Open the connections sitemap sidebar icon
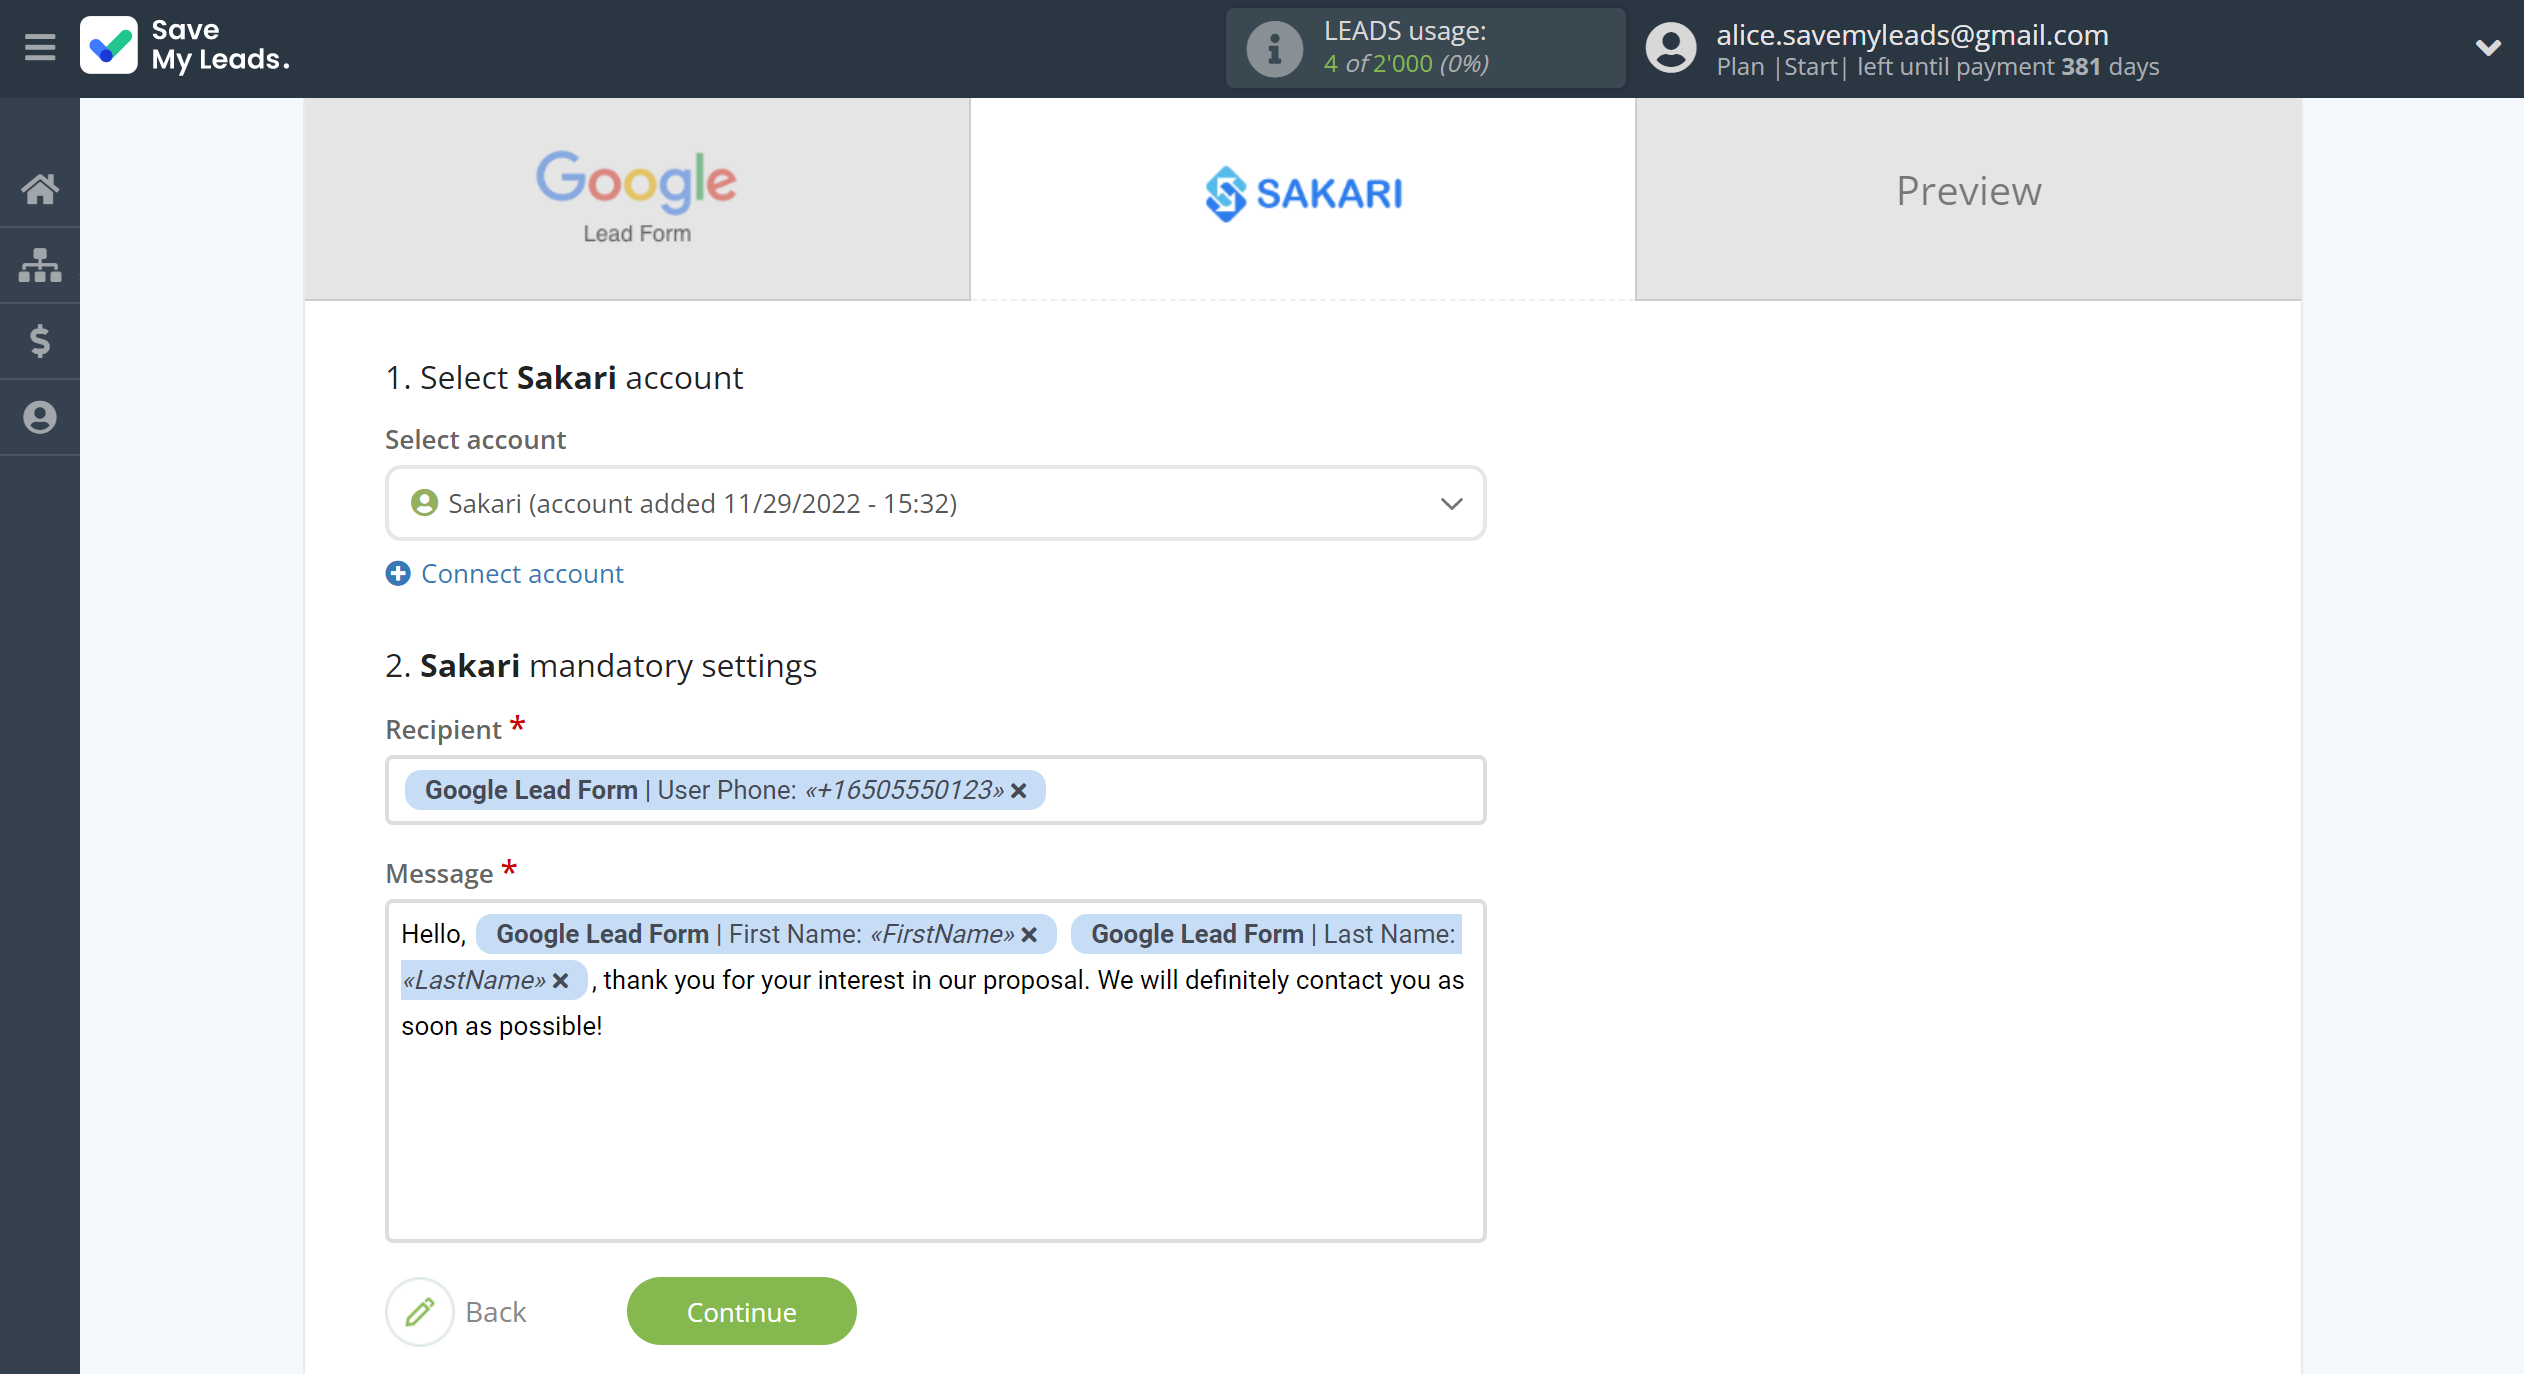 [x=40, y=265]
